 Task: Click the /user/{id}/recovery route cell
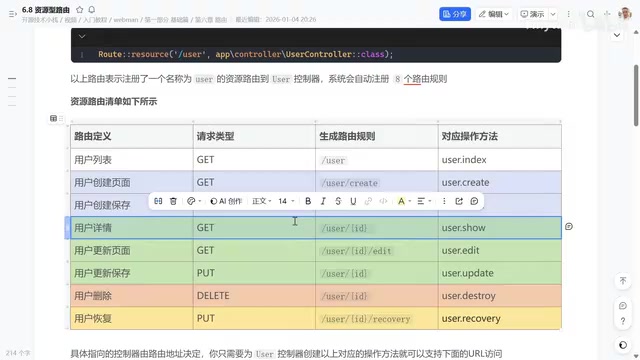pyautogui.click(x=376, y=318)
